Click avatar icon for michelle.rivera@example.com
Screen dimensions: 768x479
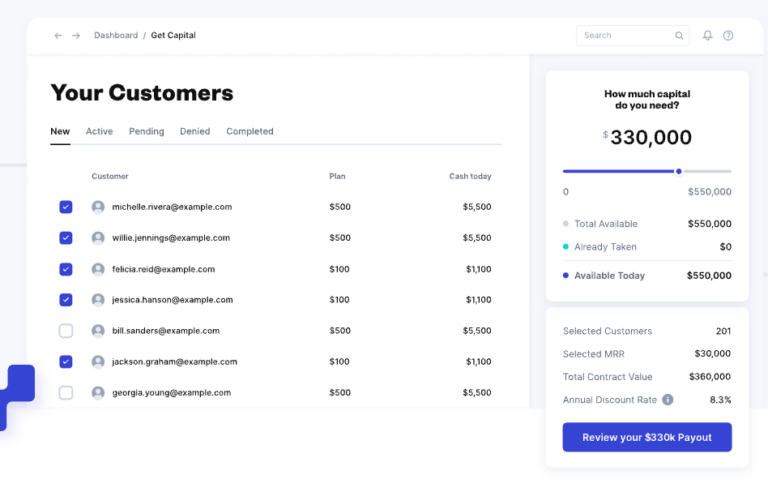(98, 207)
